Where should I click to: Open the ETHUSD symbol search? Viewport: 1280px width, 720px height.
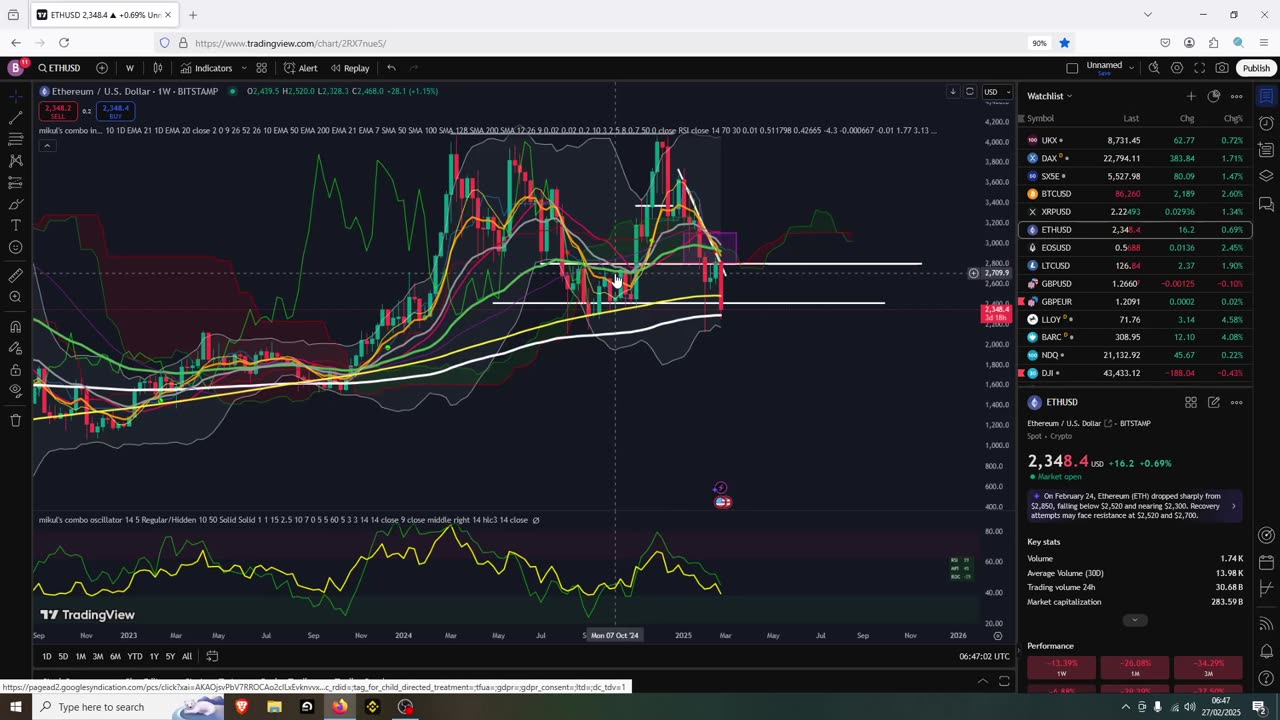coord(60,68)
